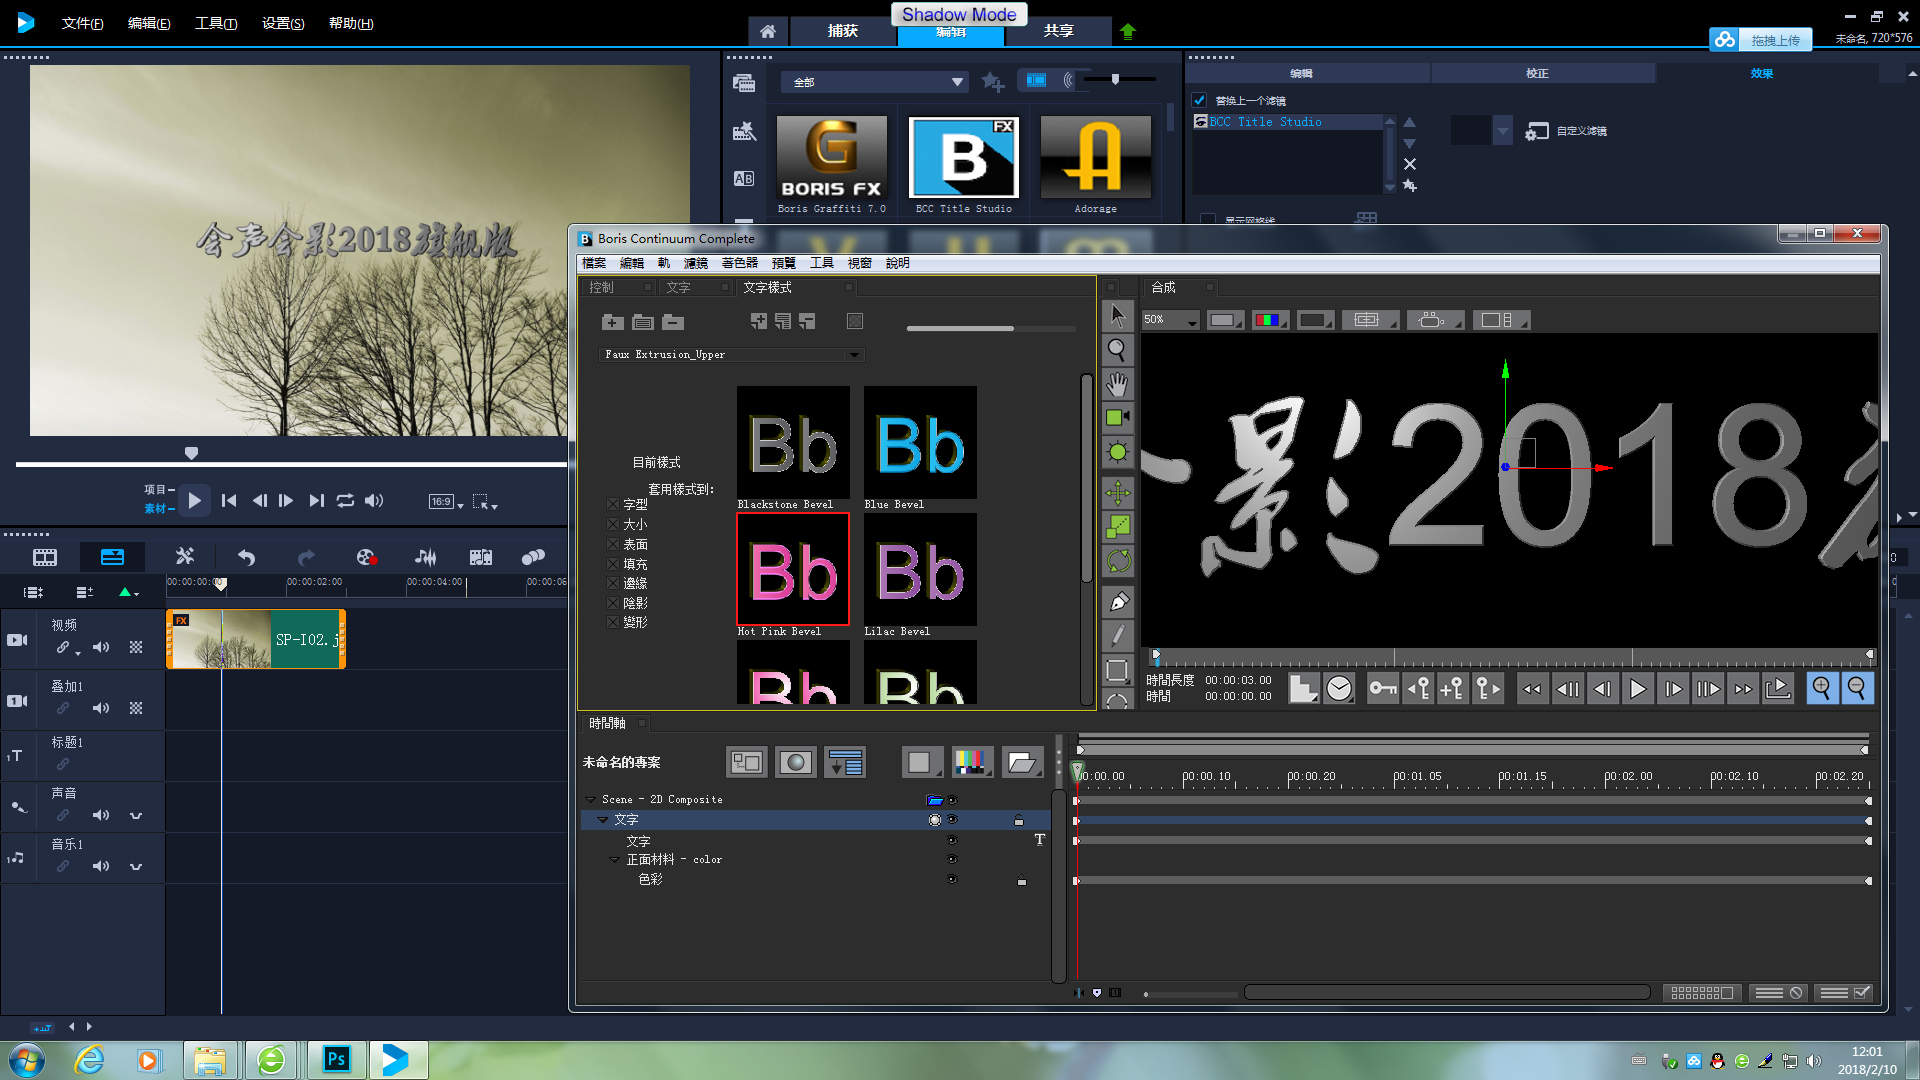Viewport: 1920px width, 1080px height.
Task: Select the pen tool in Boris
Action: [1118, 602]
